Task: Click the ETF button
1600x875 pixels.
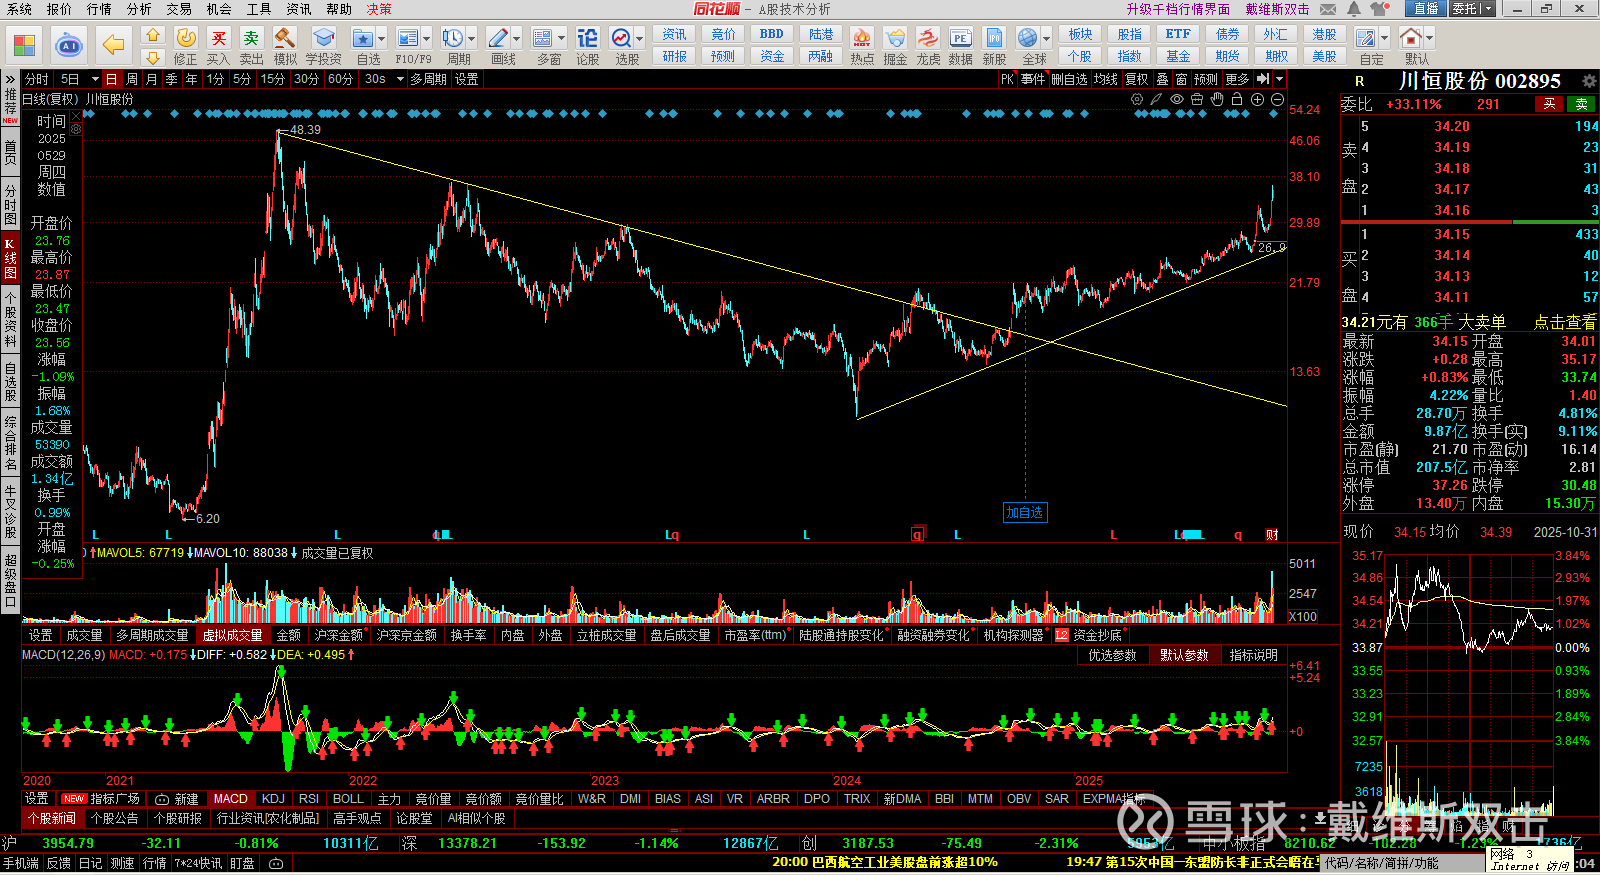Action: [1178, 34]
